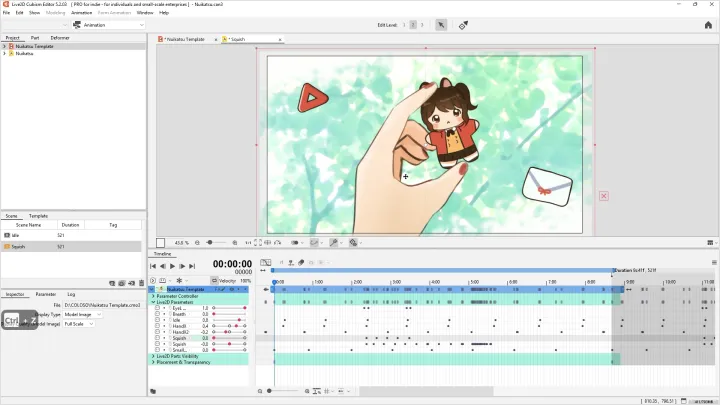Click the File path input field

click(x=102, y=305)
